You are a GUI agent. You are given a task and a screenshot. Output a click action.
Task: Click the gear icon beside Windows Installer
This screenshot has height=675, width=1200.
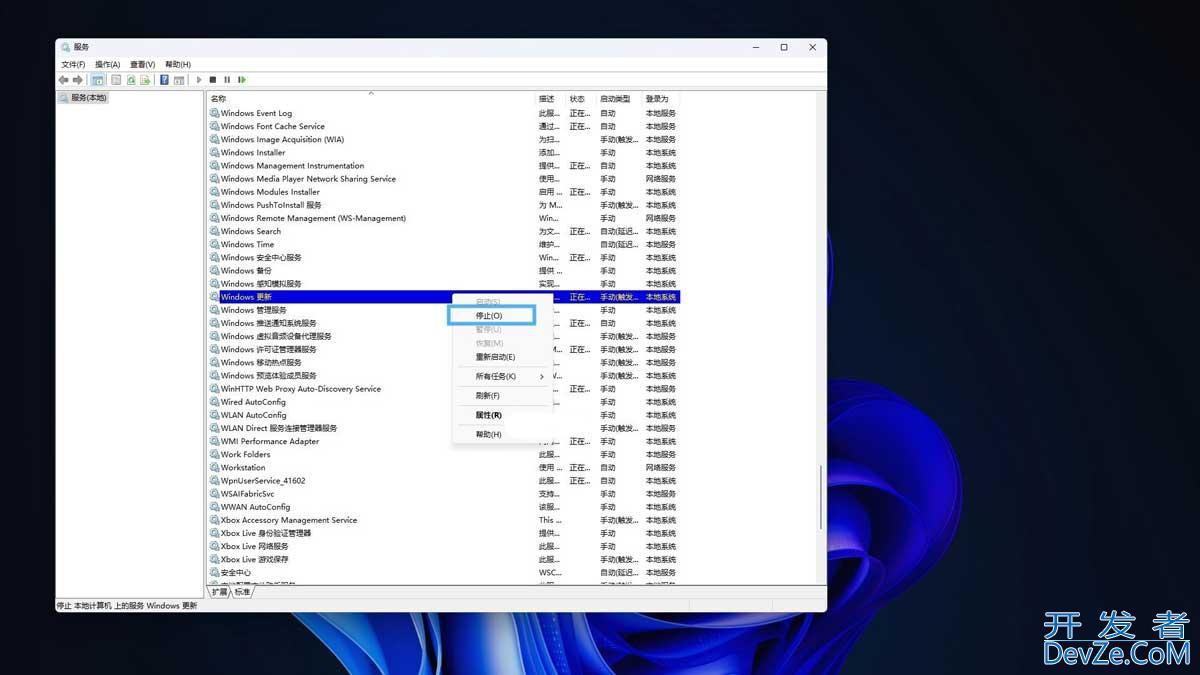(214, 152)
